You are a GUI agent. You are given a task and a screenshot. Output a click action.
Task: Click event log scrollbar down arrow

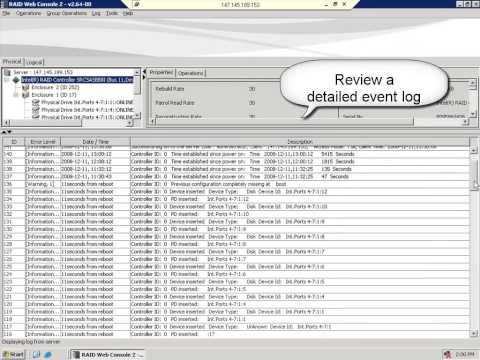473,333
